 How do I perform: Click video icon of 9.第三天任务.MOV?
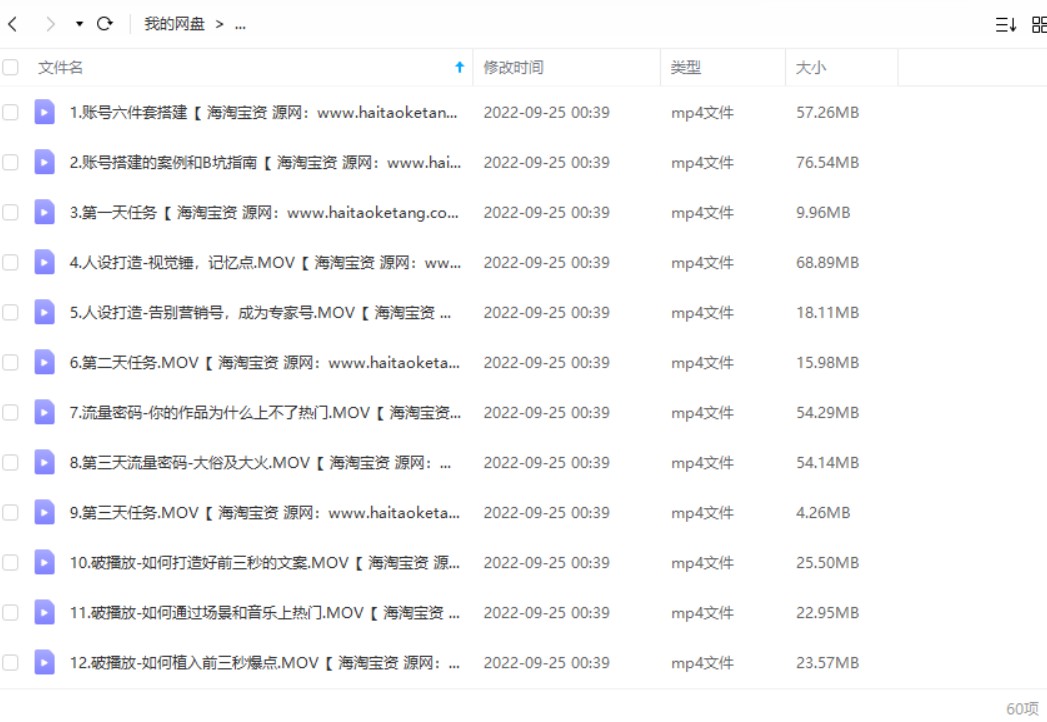pyautogui.click(x=44, y=513)
